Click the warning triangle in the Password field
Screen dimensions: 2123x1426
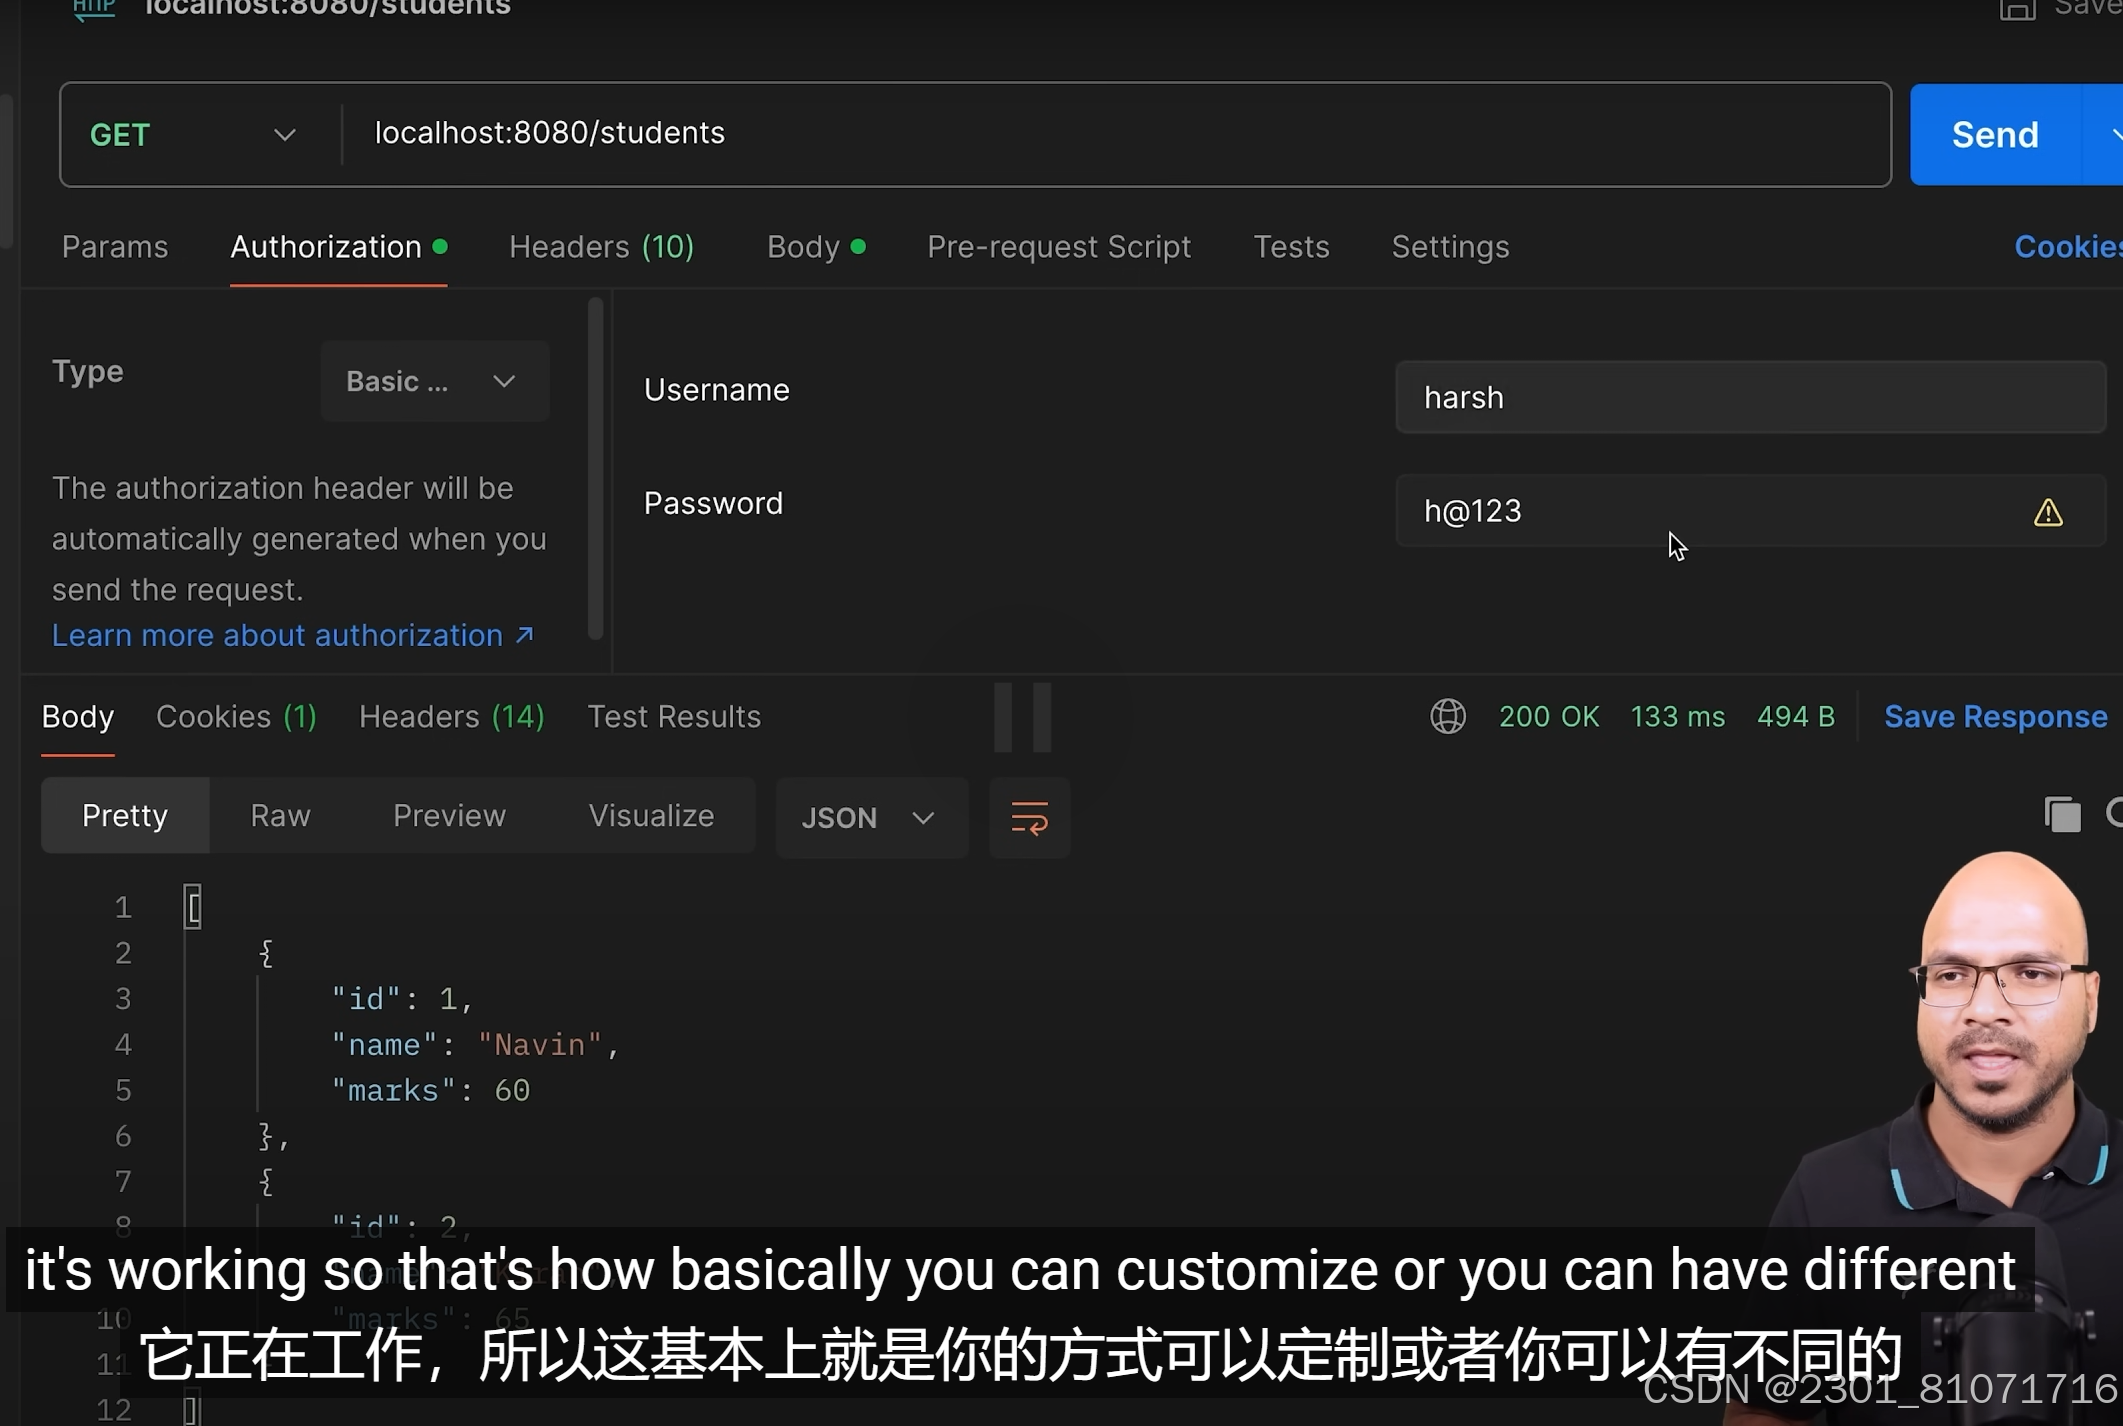[2049, 512]
